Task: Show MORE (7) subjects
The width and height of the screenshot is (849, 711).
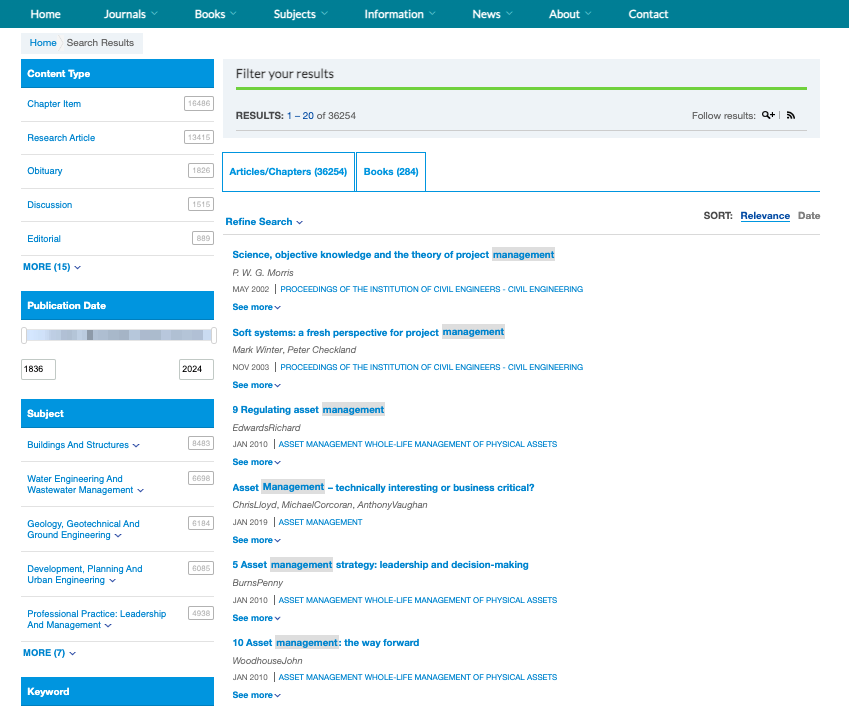Action: point(50,653)
